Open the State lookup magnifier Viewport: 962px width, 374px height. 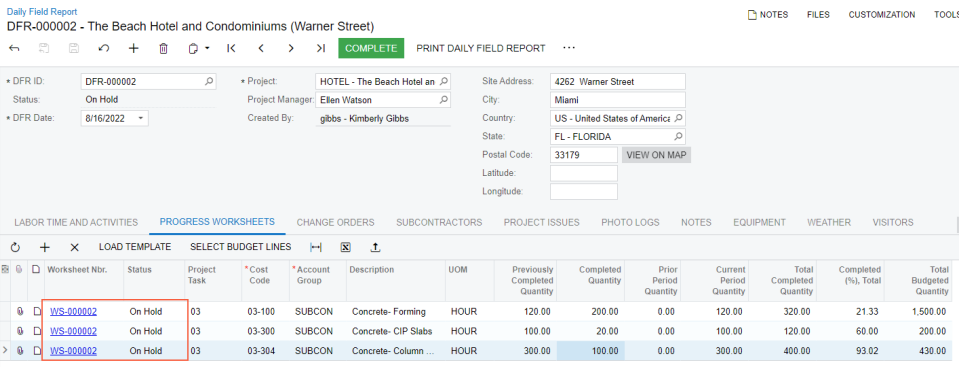[x=678, y=136]
